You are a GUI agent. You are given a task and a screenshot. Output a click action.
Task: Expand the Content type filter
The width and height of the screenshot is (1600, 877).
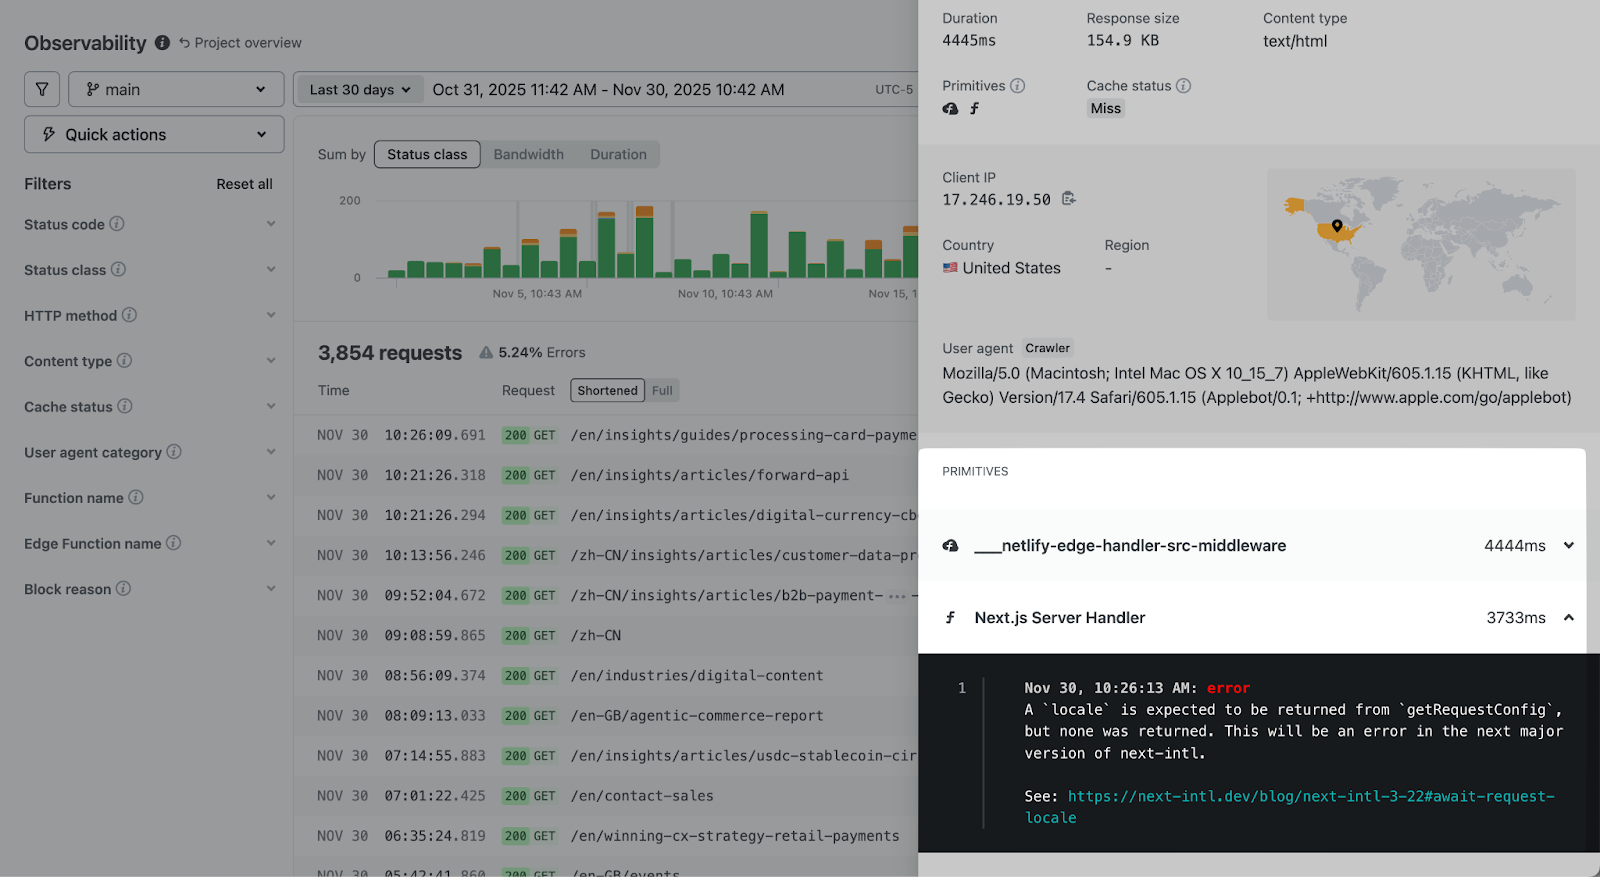click(x=271, y=361)
